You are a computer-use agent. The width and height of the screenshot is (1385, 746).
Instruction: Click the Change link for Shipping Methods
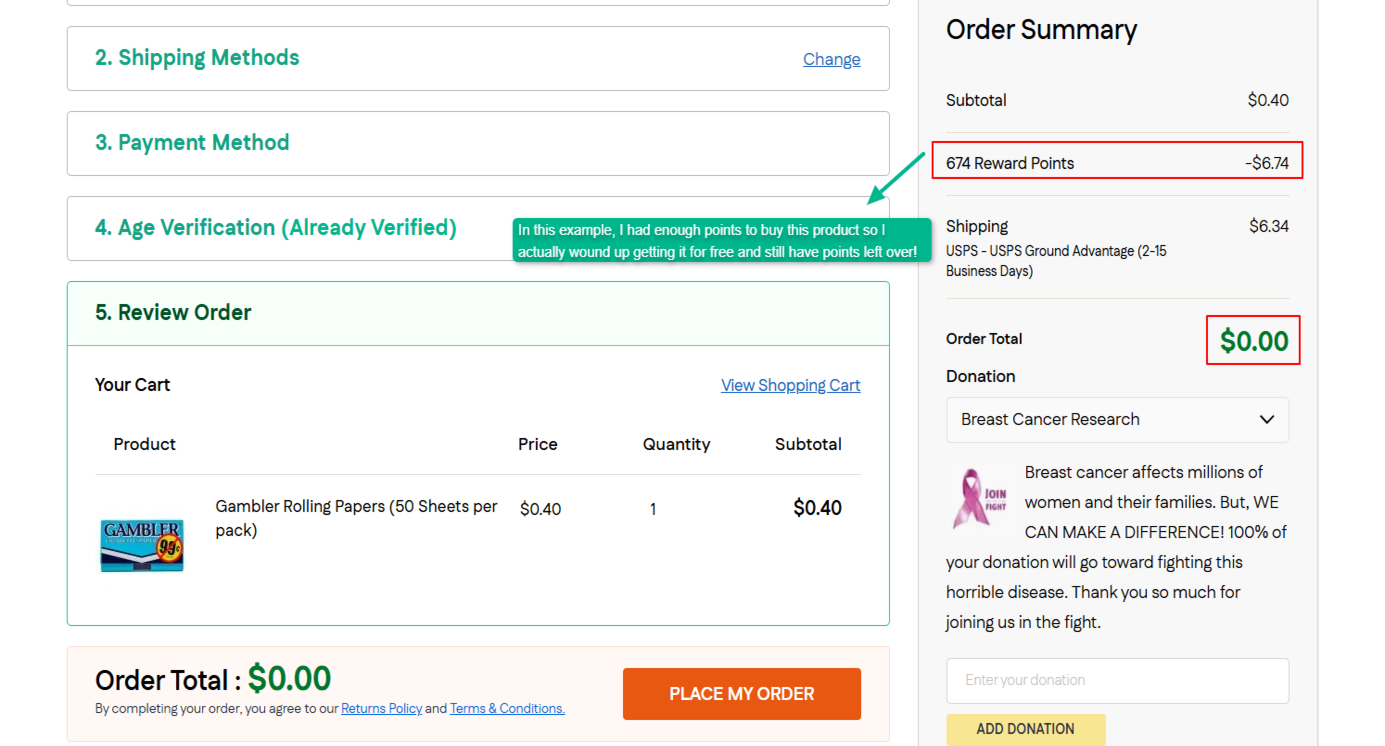[831, 59]
